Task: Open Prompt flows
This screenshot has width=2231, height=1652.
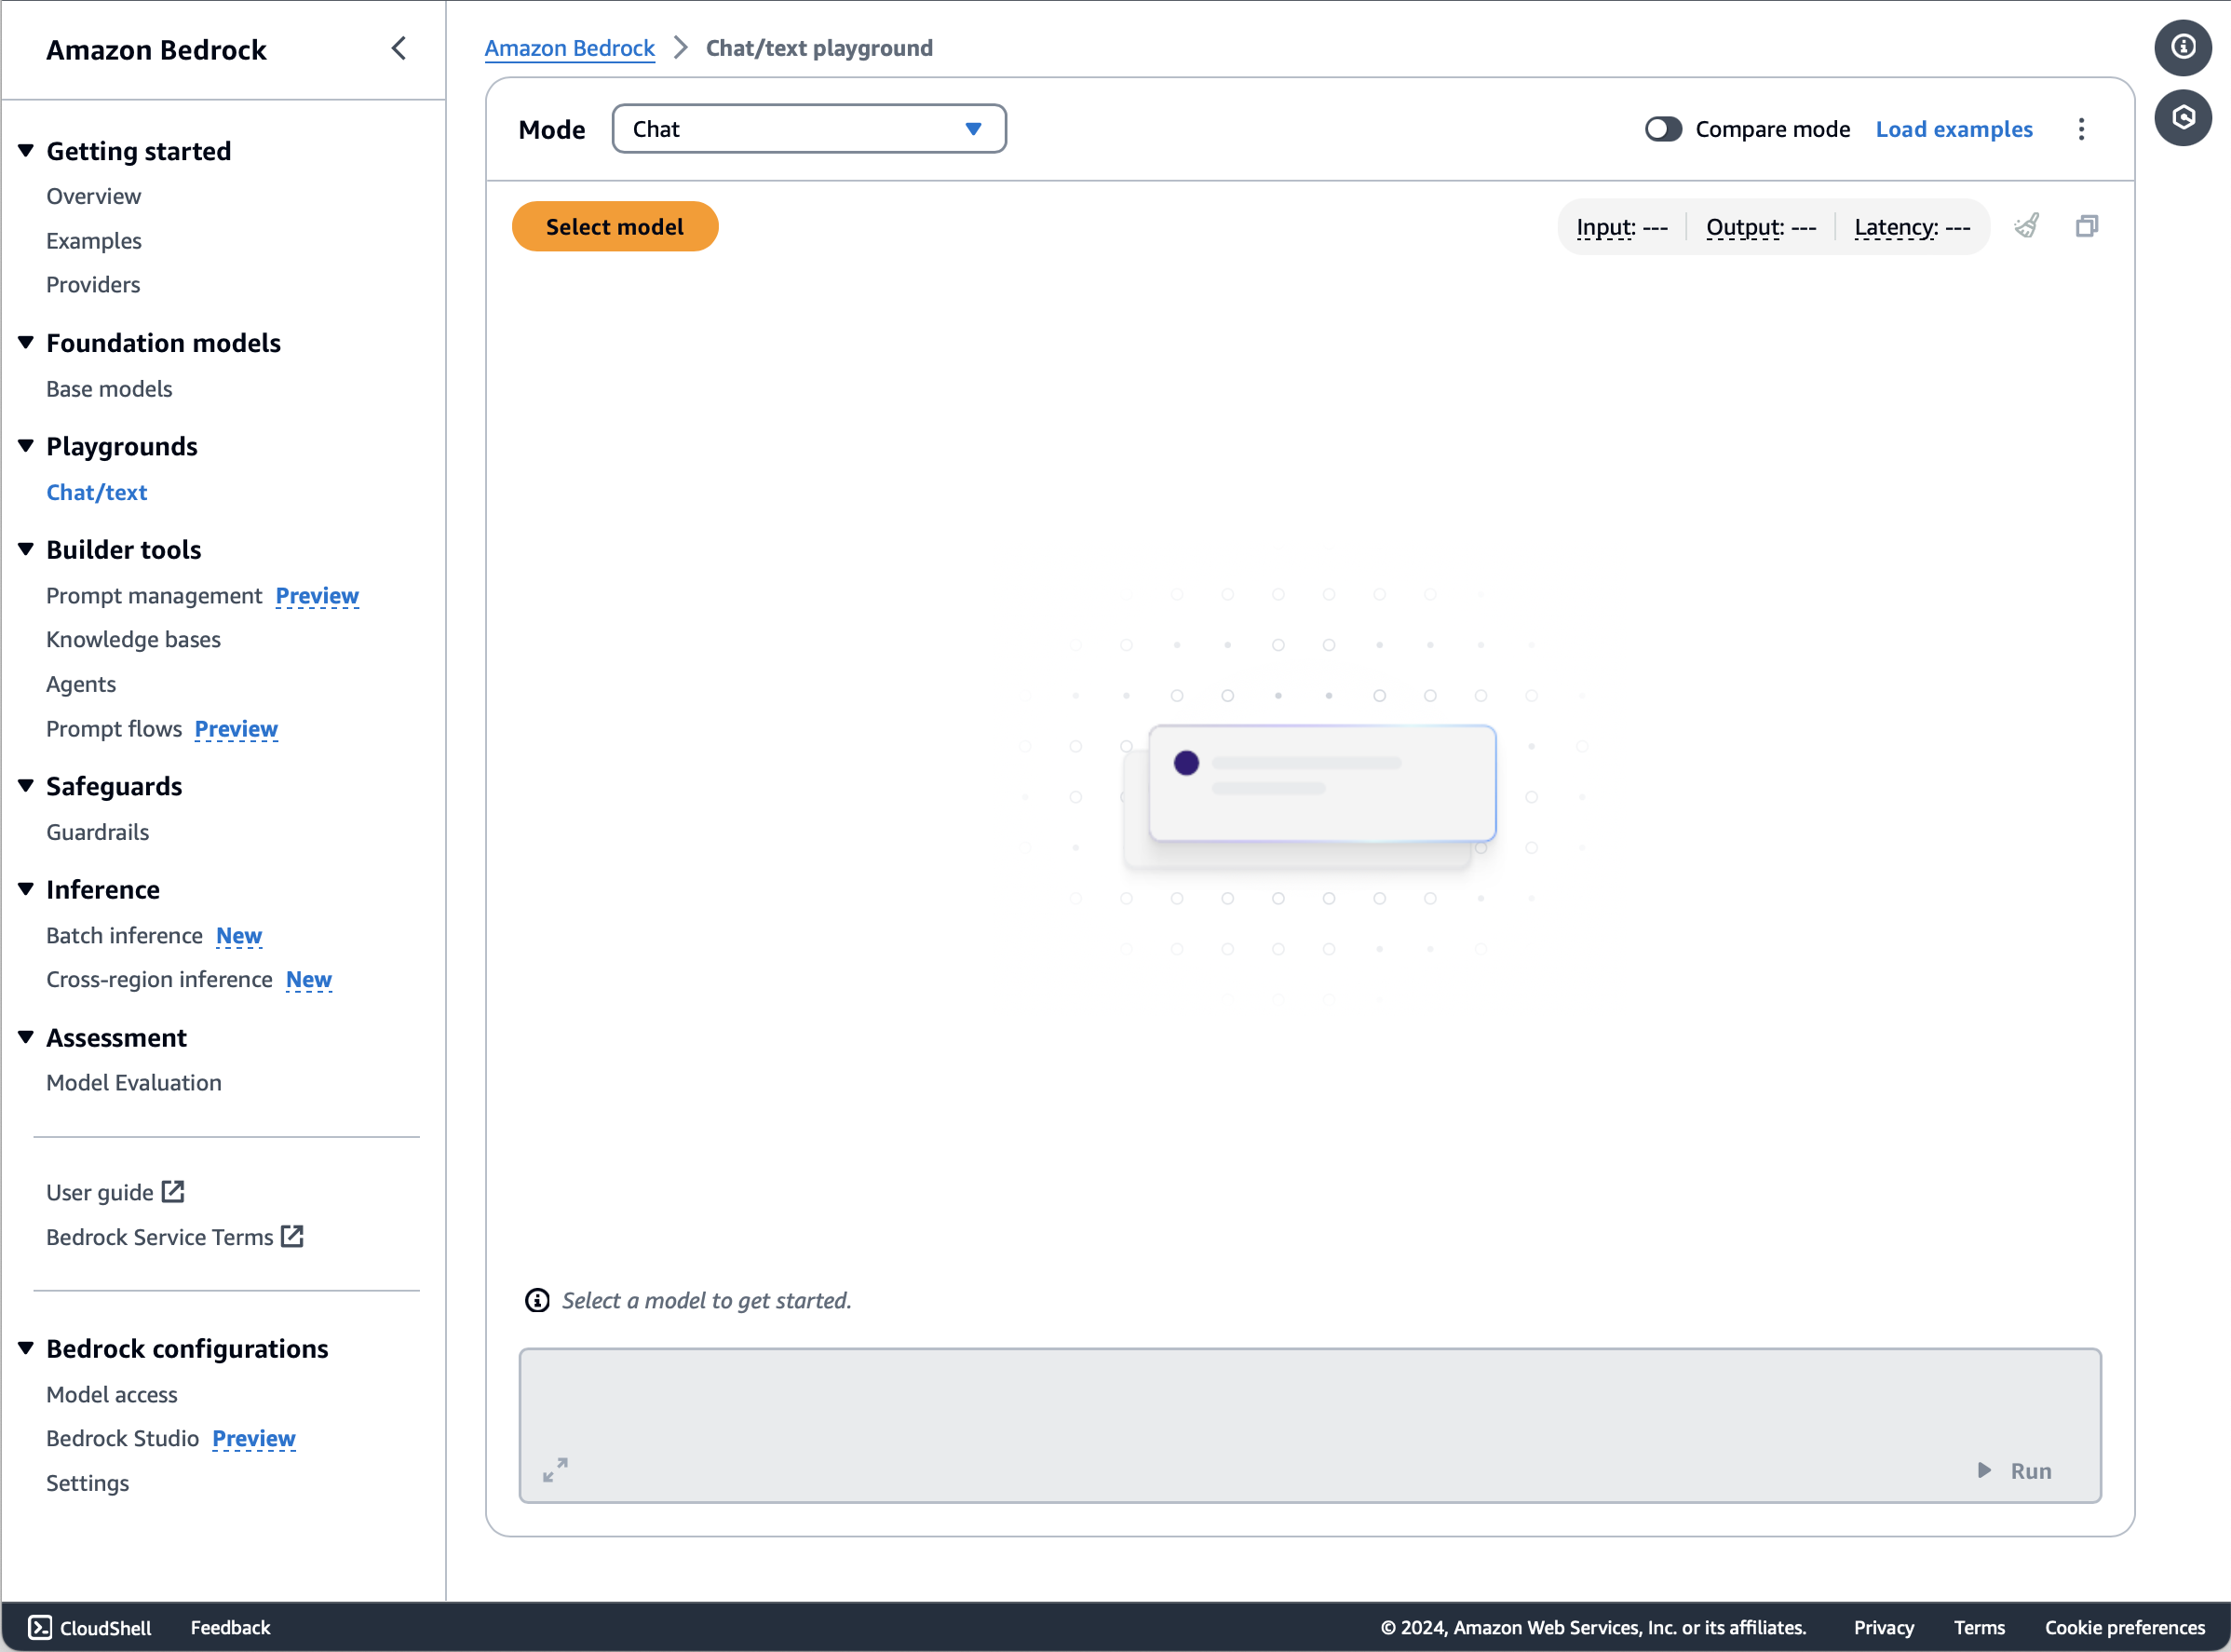Action: [x=114, y=729]
